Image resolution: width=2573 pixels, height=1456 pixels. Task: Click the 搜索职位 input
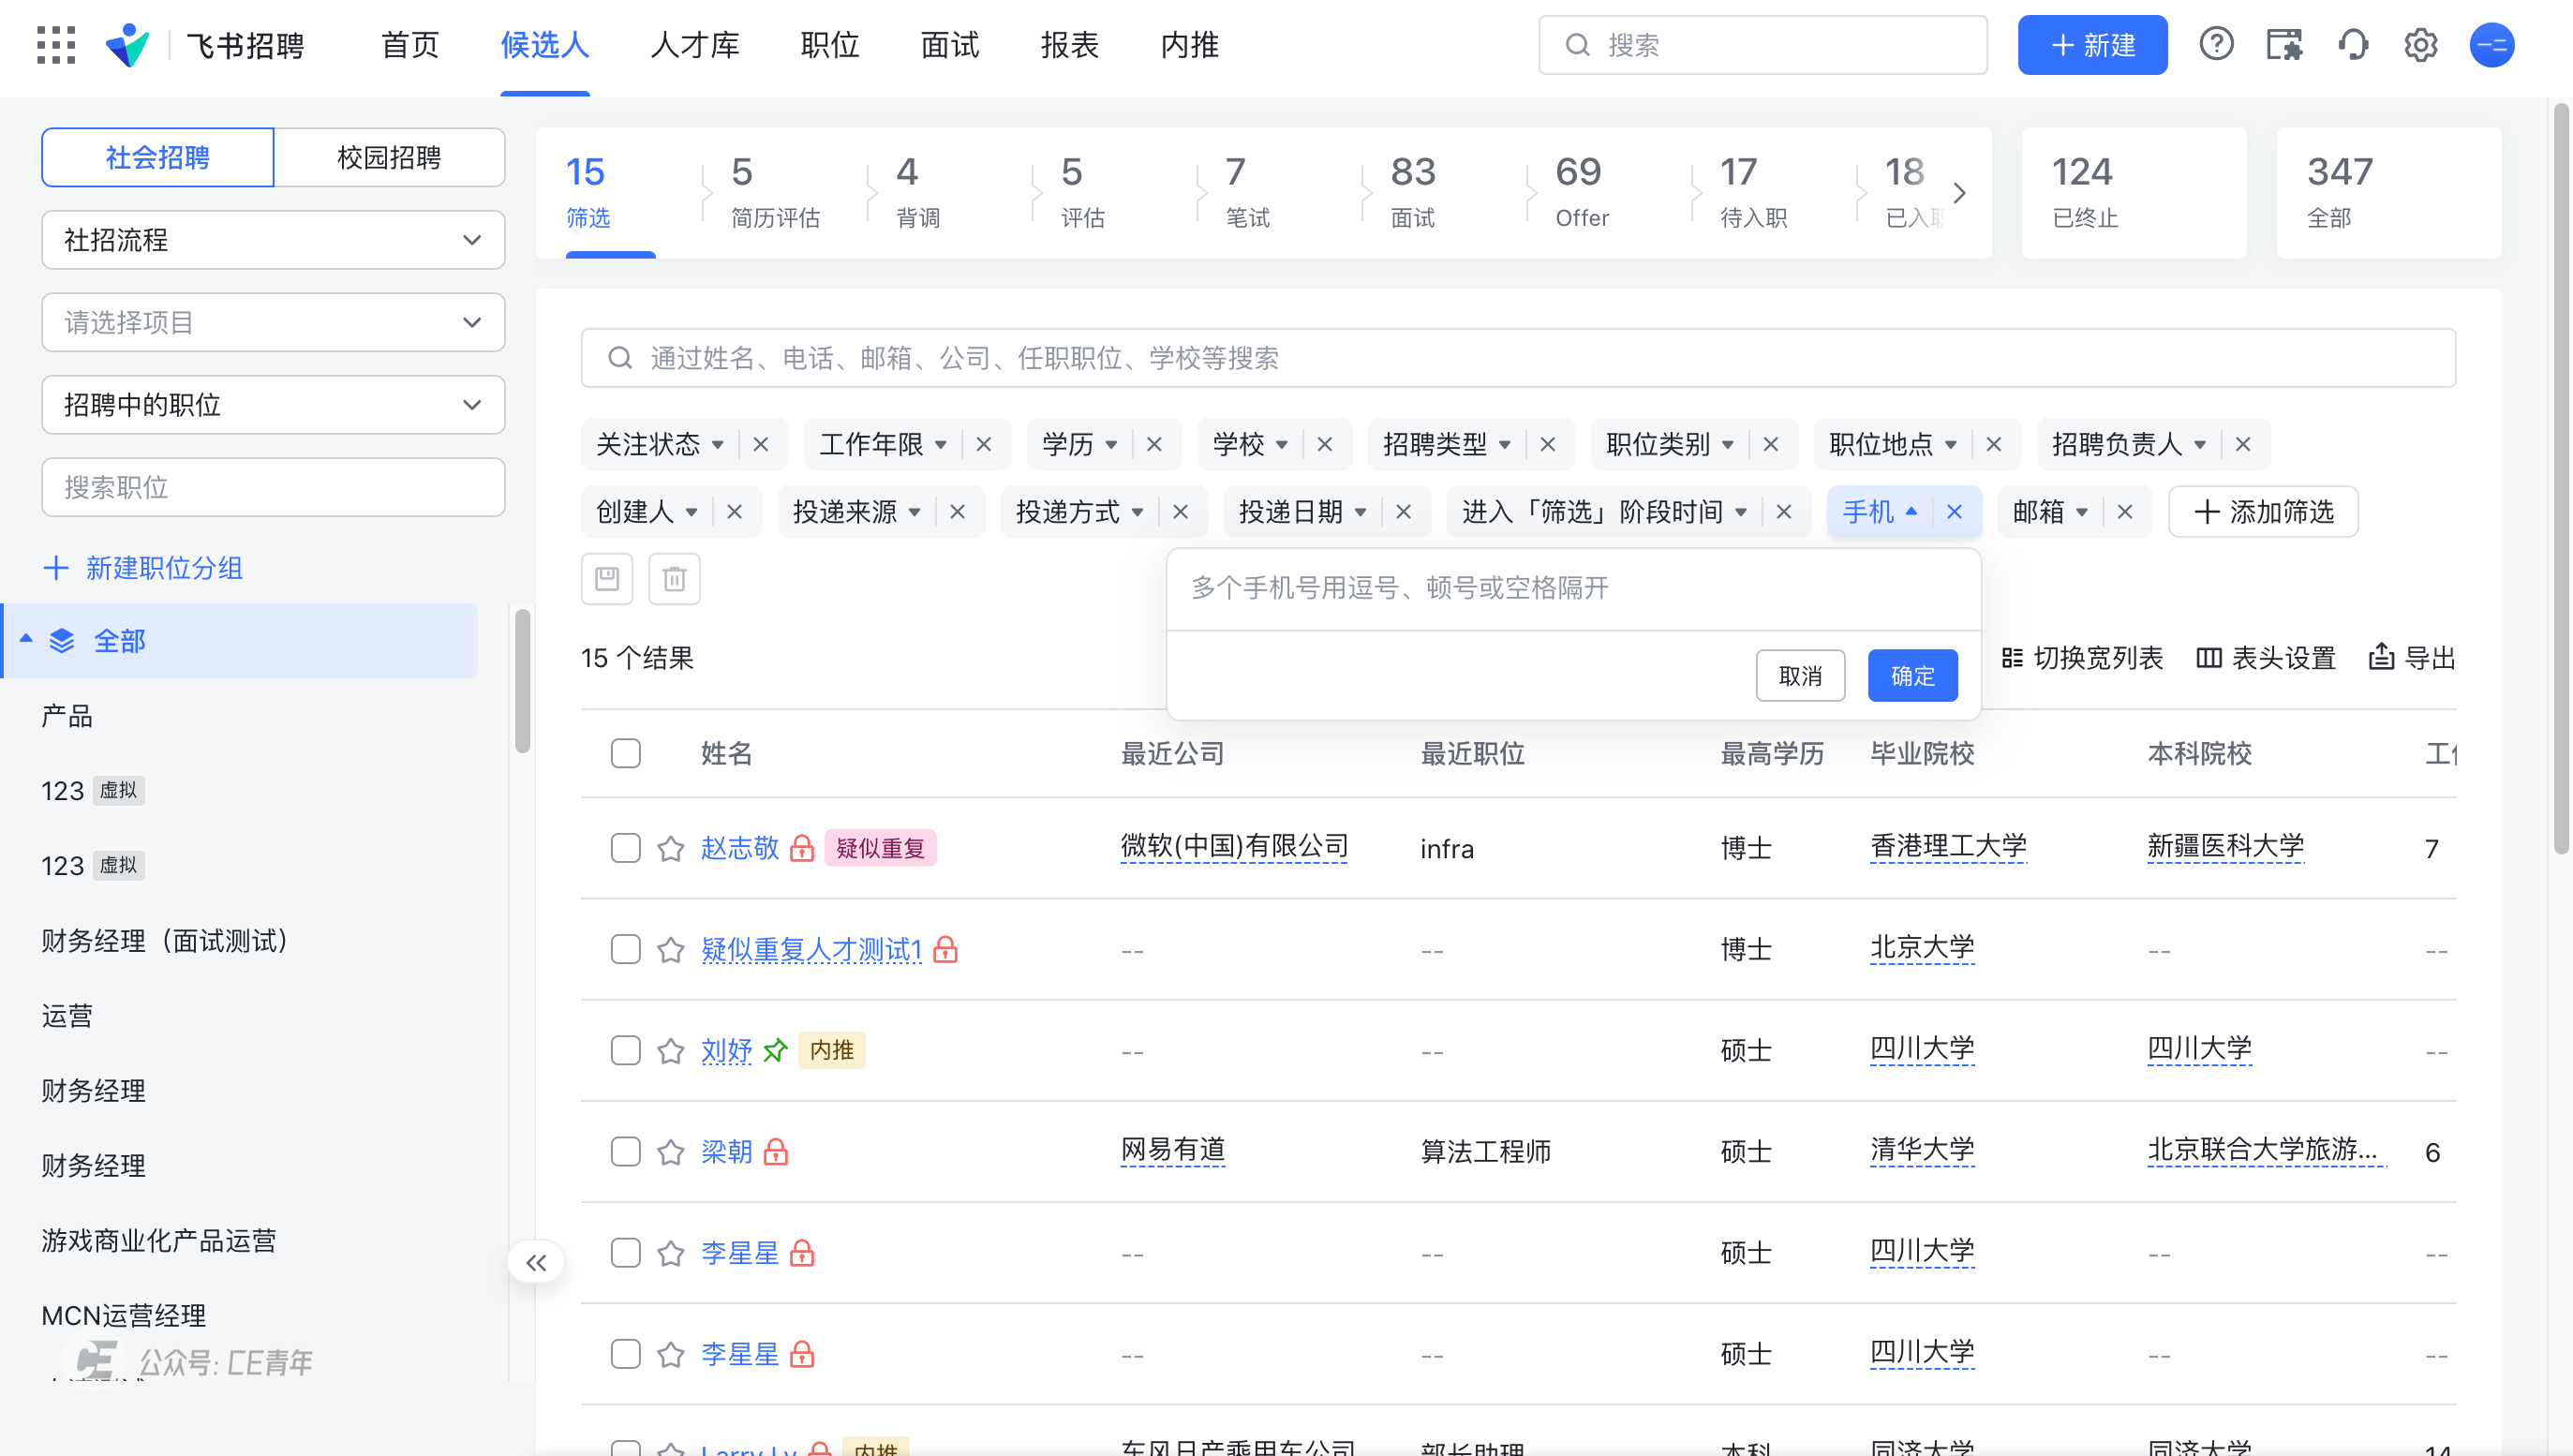[x=273, y=487]
